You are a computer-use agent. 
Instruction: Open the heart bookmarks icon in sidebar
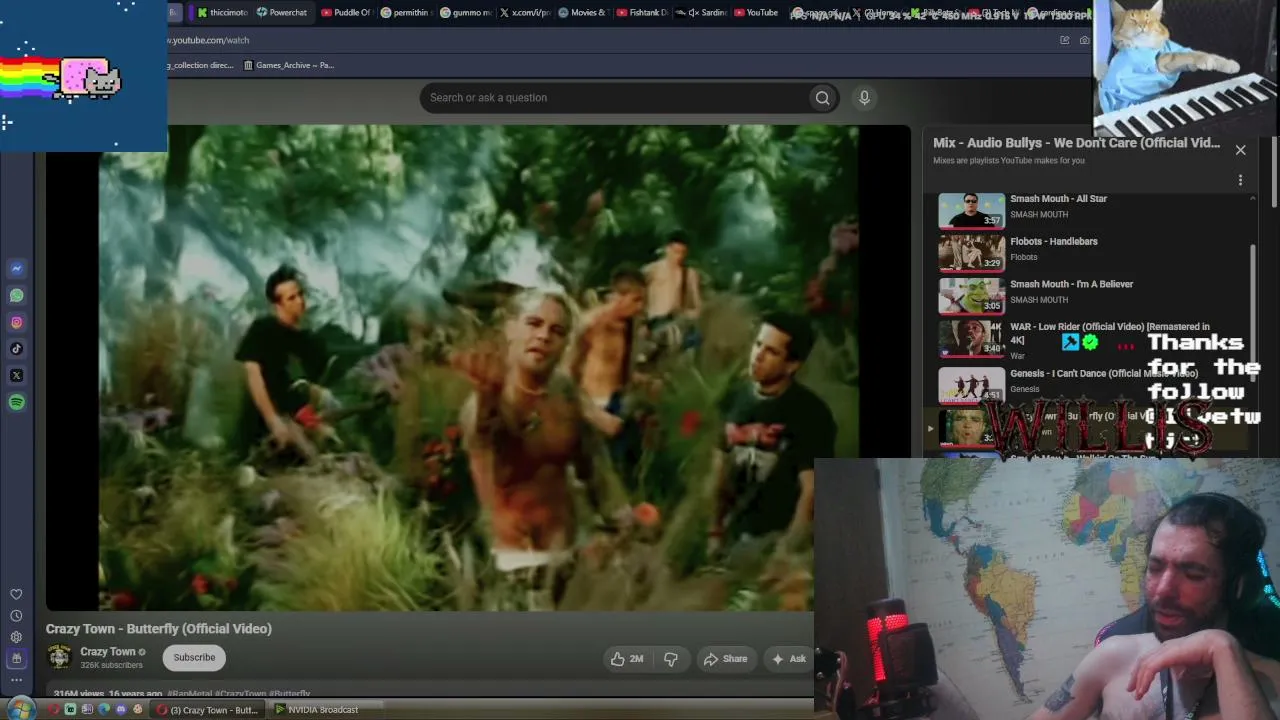pos(16,594)
